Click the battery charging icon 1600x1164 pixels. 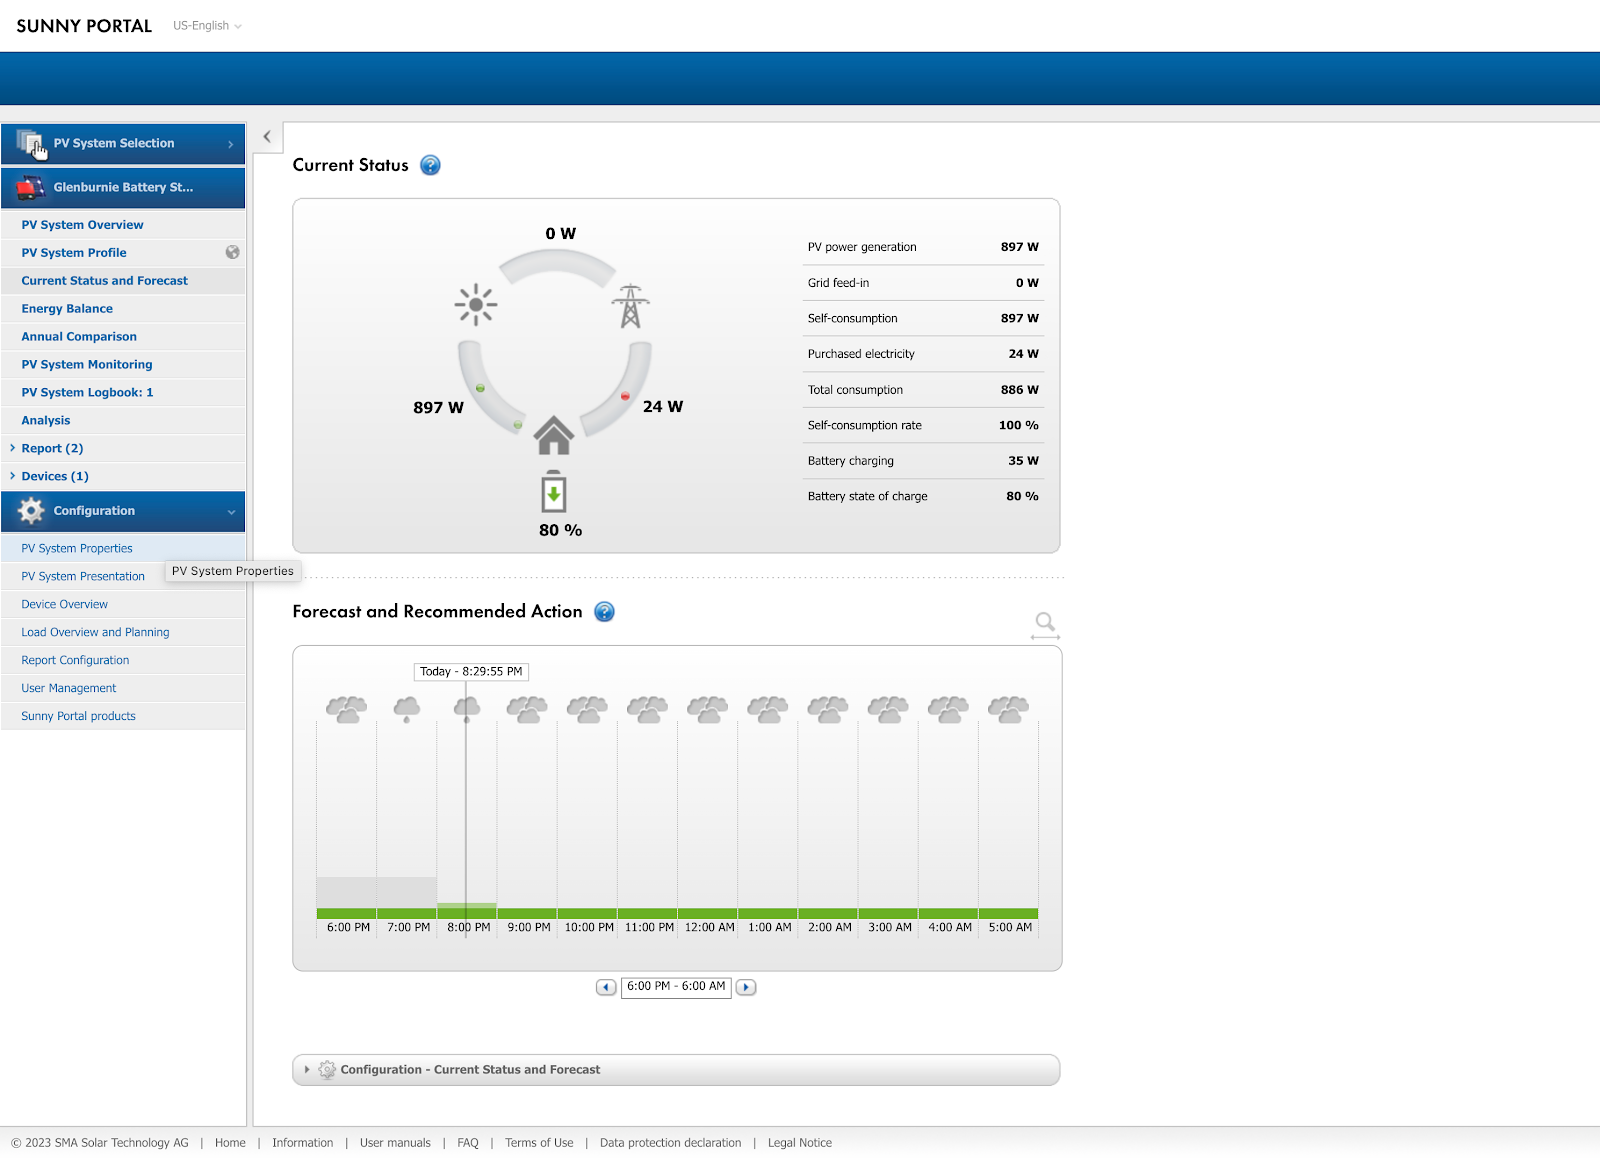click(x=554, y=492)
